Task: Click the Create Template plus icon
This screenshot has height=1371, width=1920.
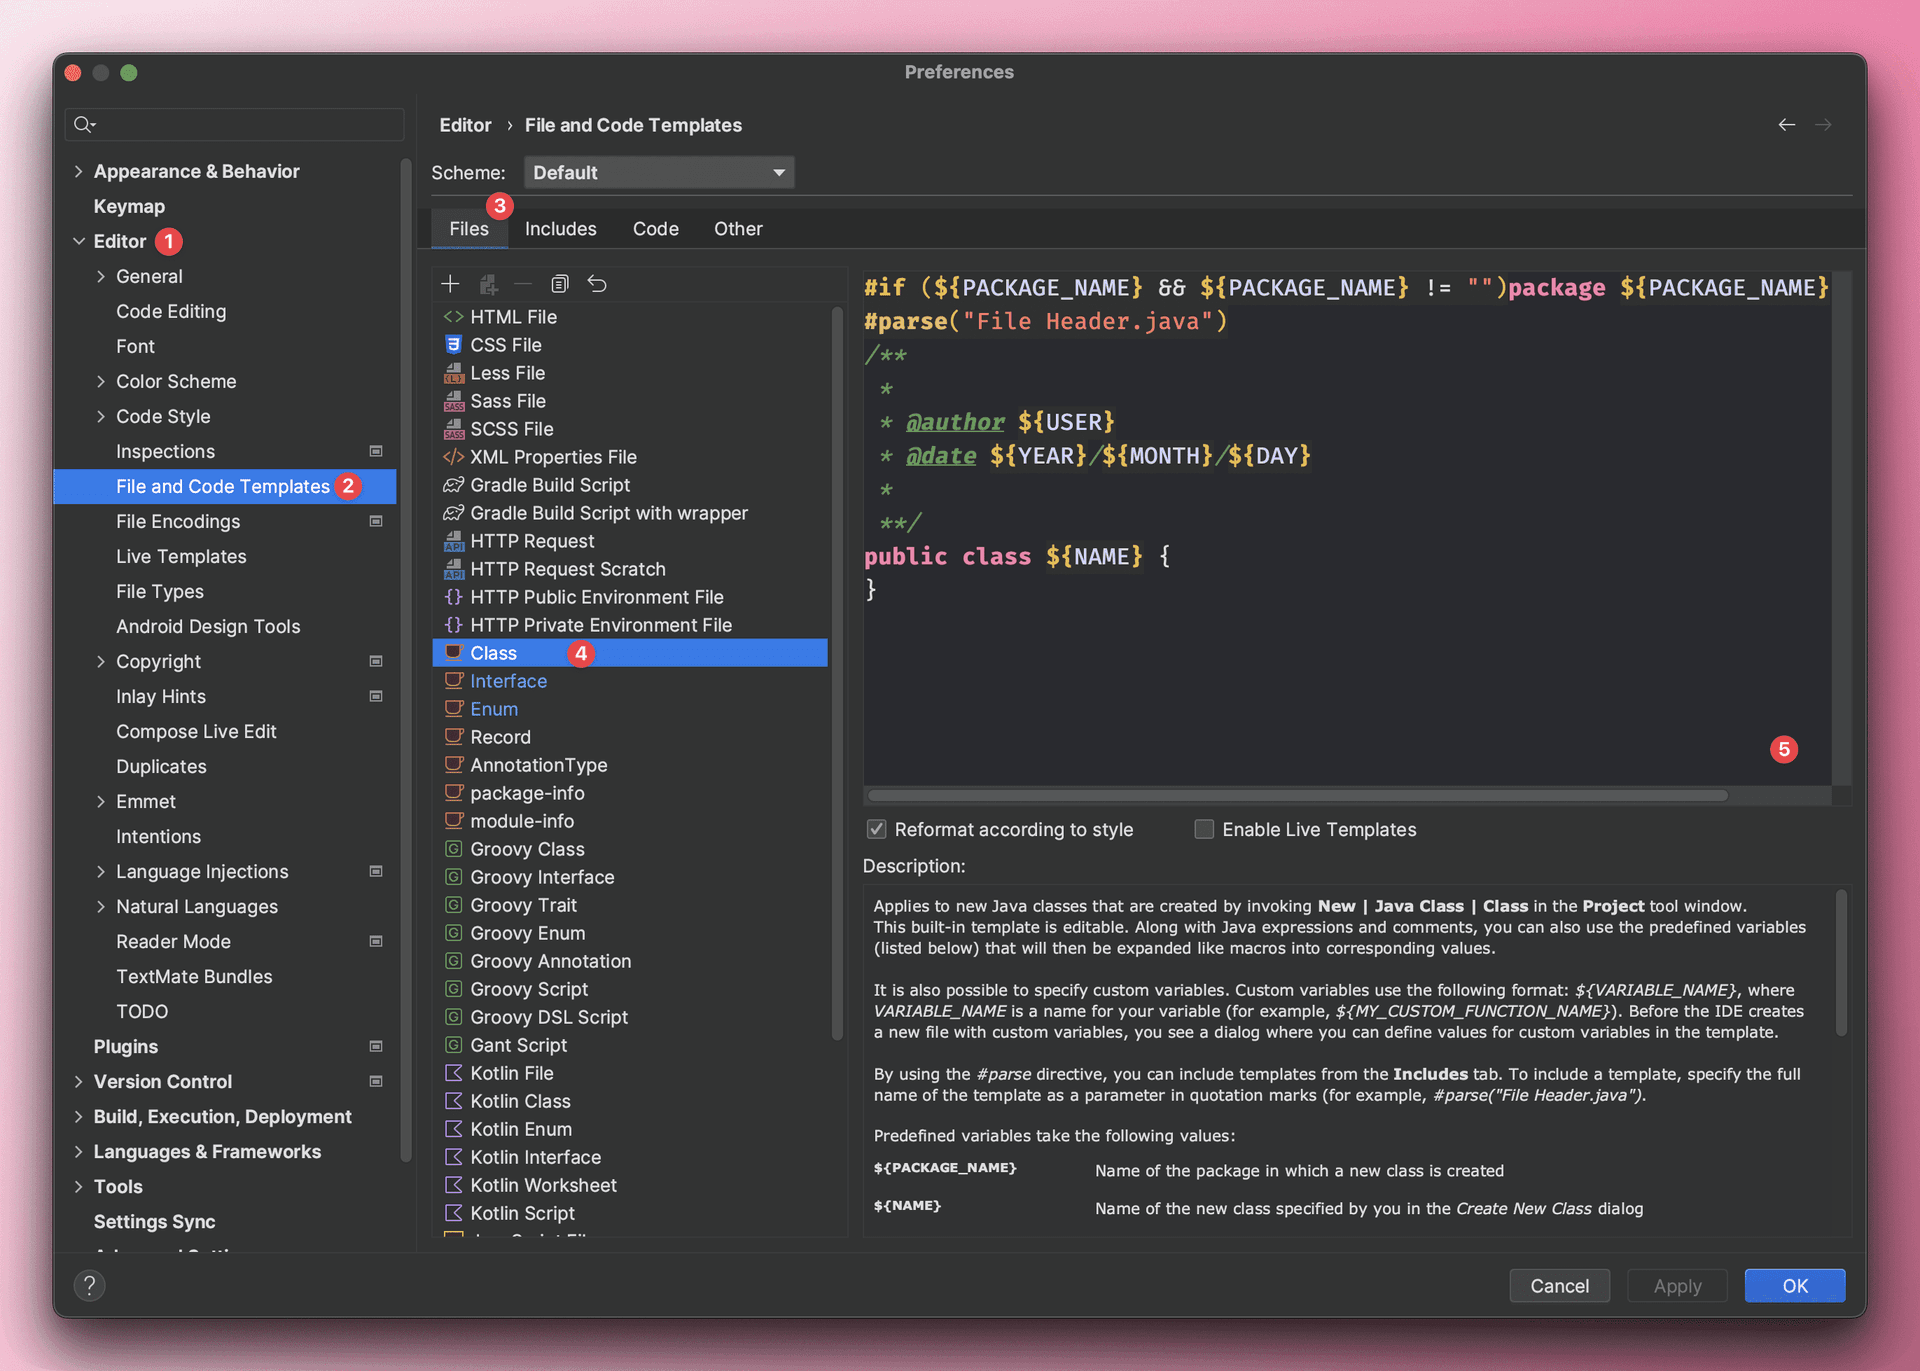Action: tap(450, 284)
